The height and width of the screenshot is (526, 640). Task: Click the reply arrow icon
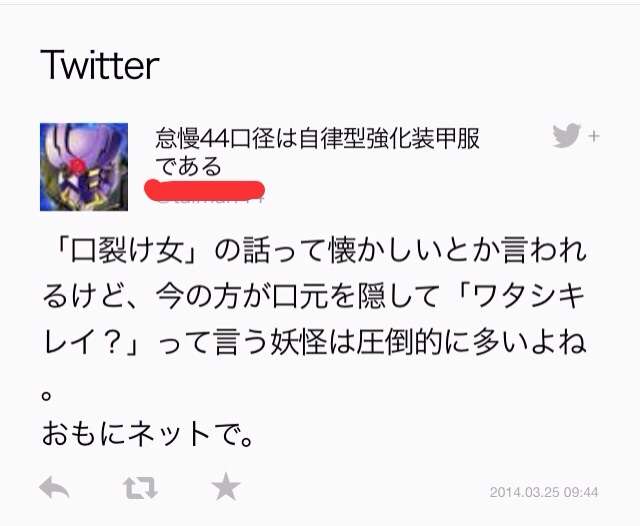tap(54, 487)
